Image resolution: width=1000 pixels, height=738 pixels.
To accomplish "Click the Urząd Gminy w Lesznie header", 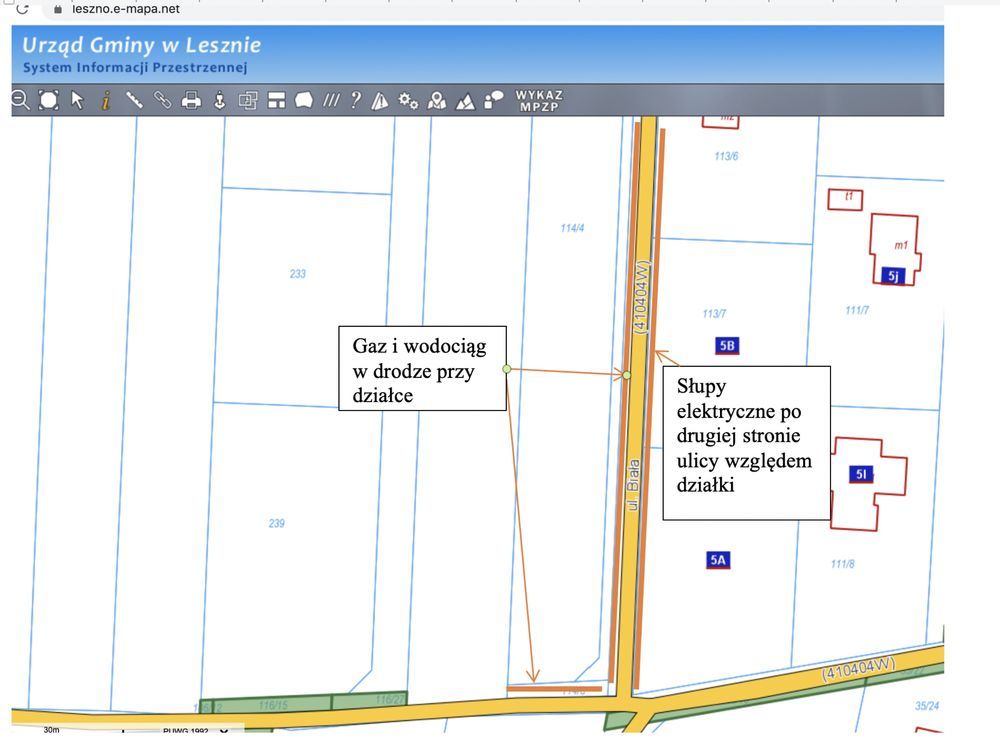I will (141, 45).
